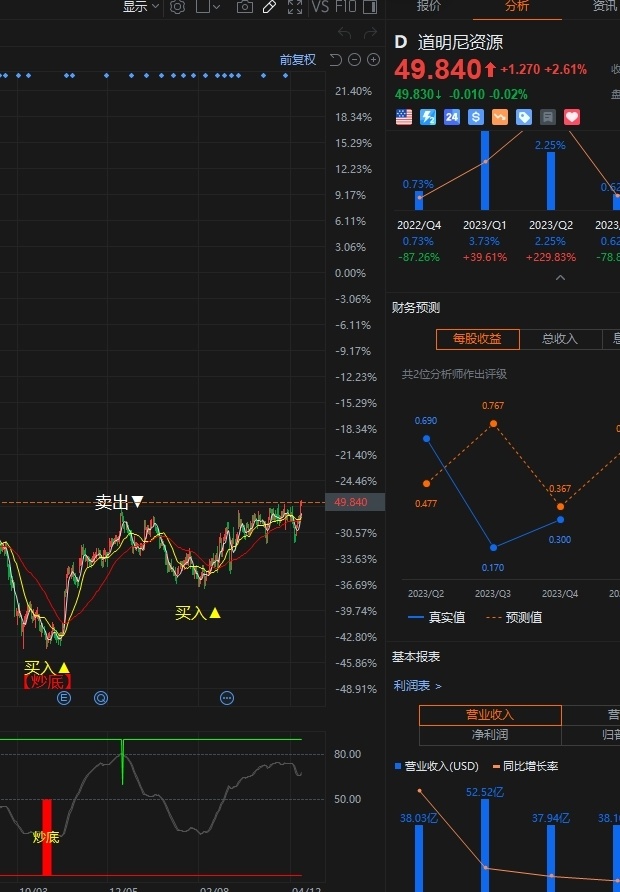
Task: Select the 总收入 total revenue tab
Action: tap(560, 339)
